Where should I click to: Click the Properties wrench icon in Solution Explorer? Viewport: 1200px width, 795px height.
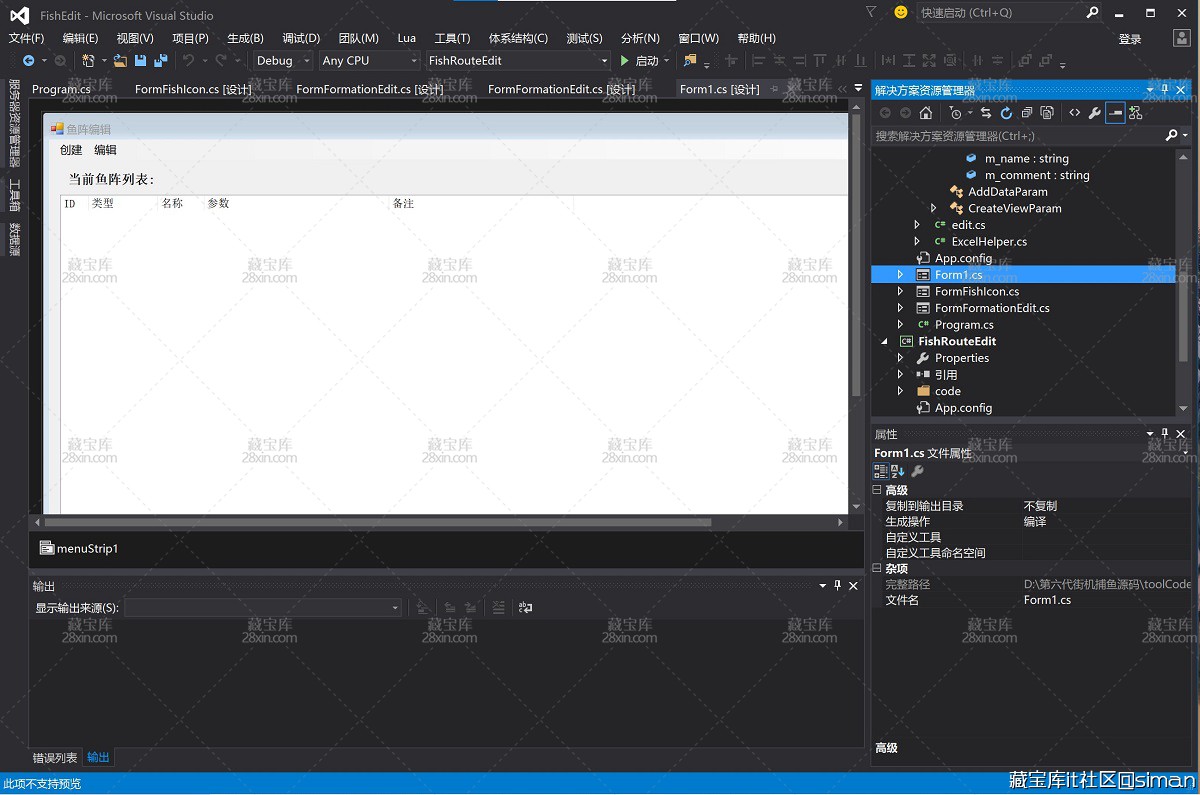point(1095,113)
